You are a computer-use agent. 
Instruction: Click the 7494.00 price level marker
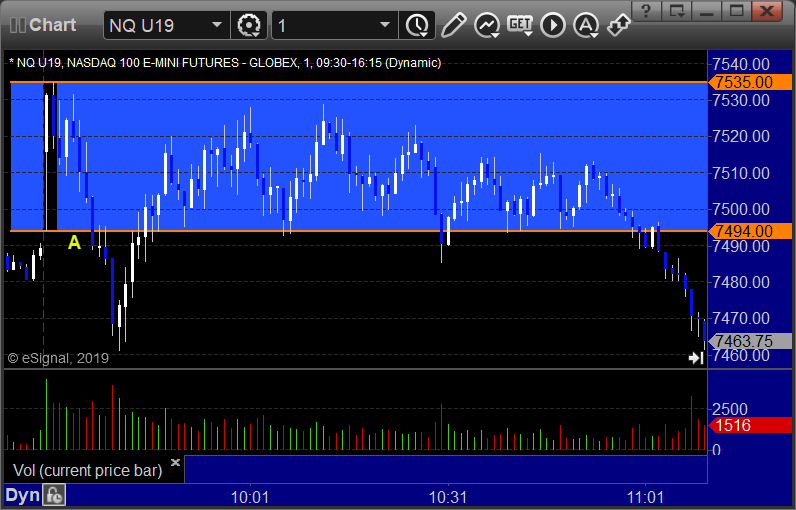pos(750,231)
